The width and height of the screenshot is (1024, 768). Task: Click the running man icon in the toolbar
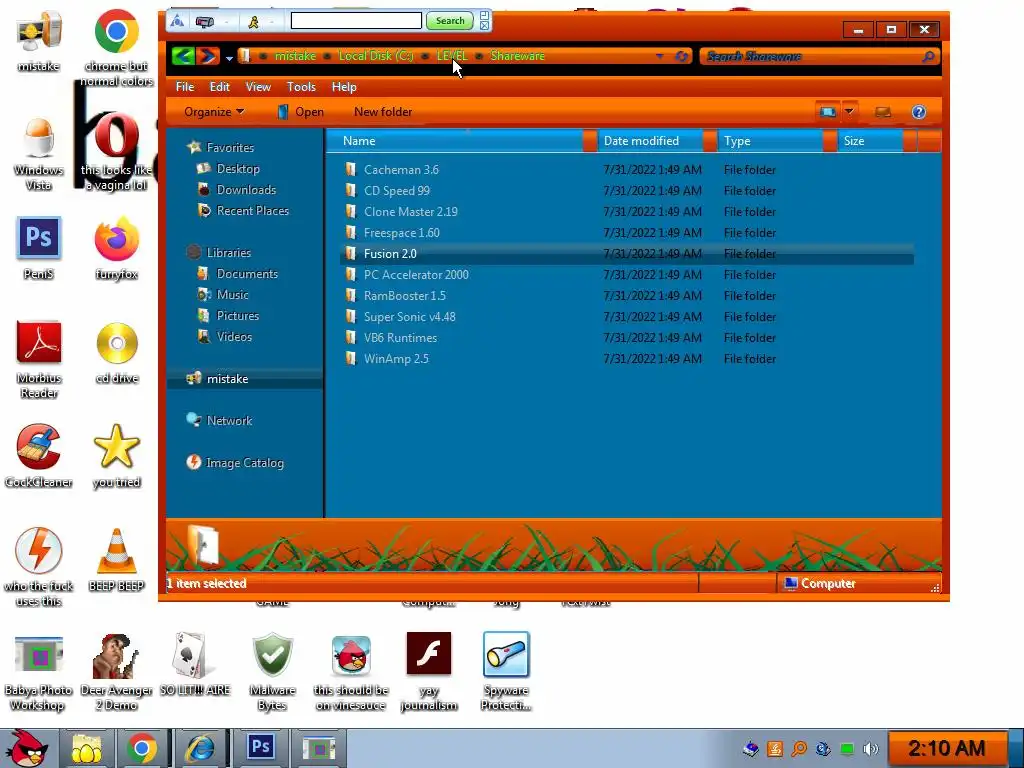[x=253, y=22]
